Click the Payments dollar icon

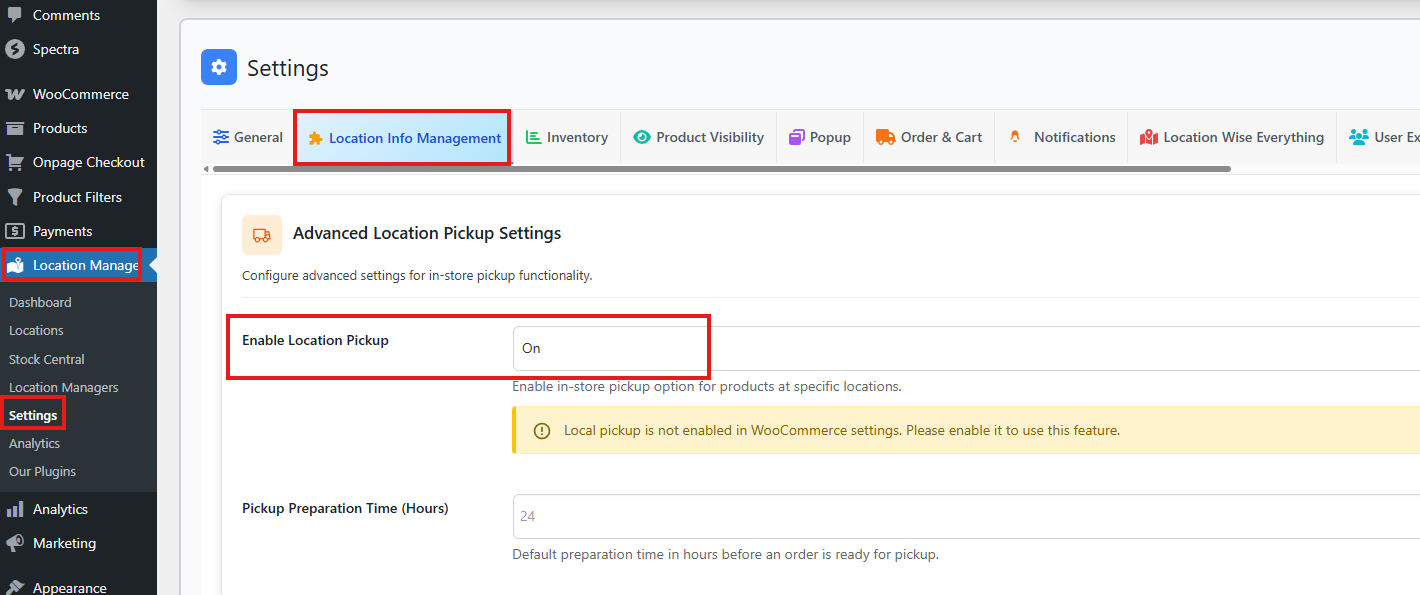point(15,231)
